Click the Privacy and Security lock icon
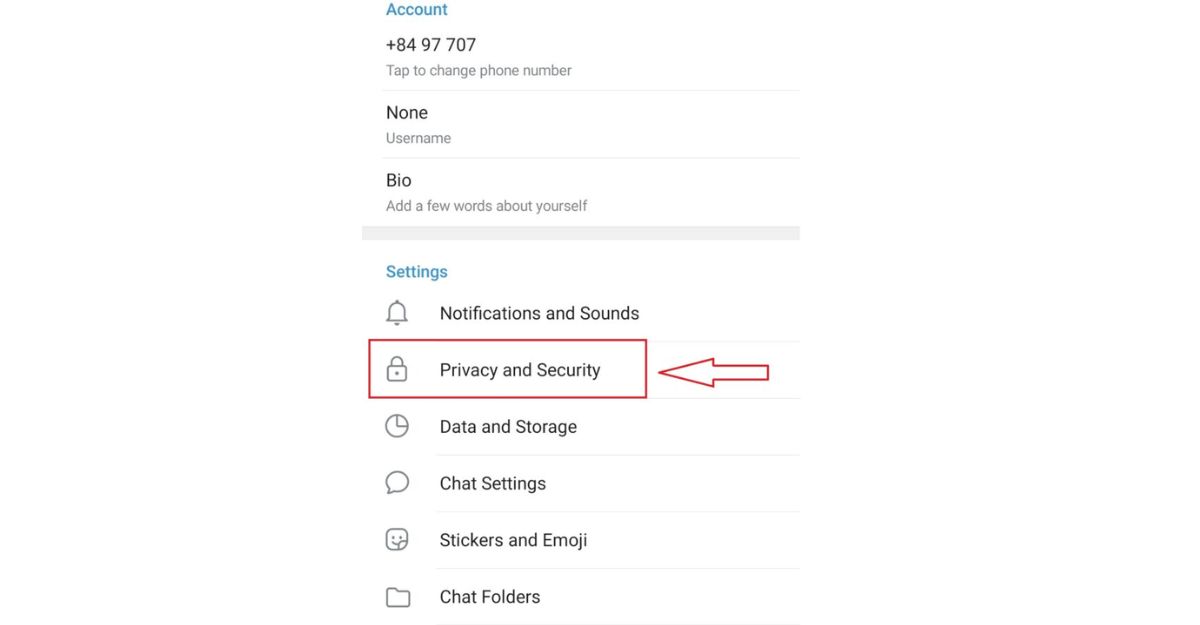 (x=397, y=369)
